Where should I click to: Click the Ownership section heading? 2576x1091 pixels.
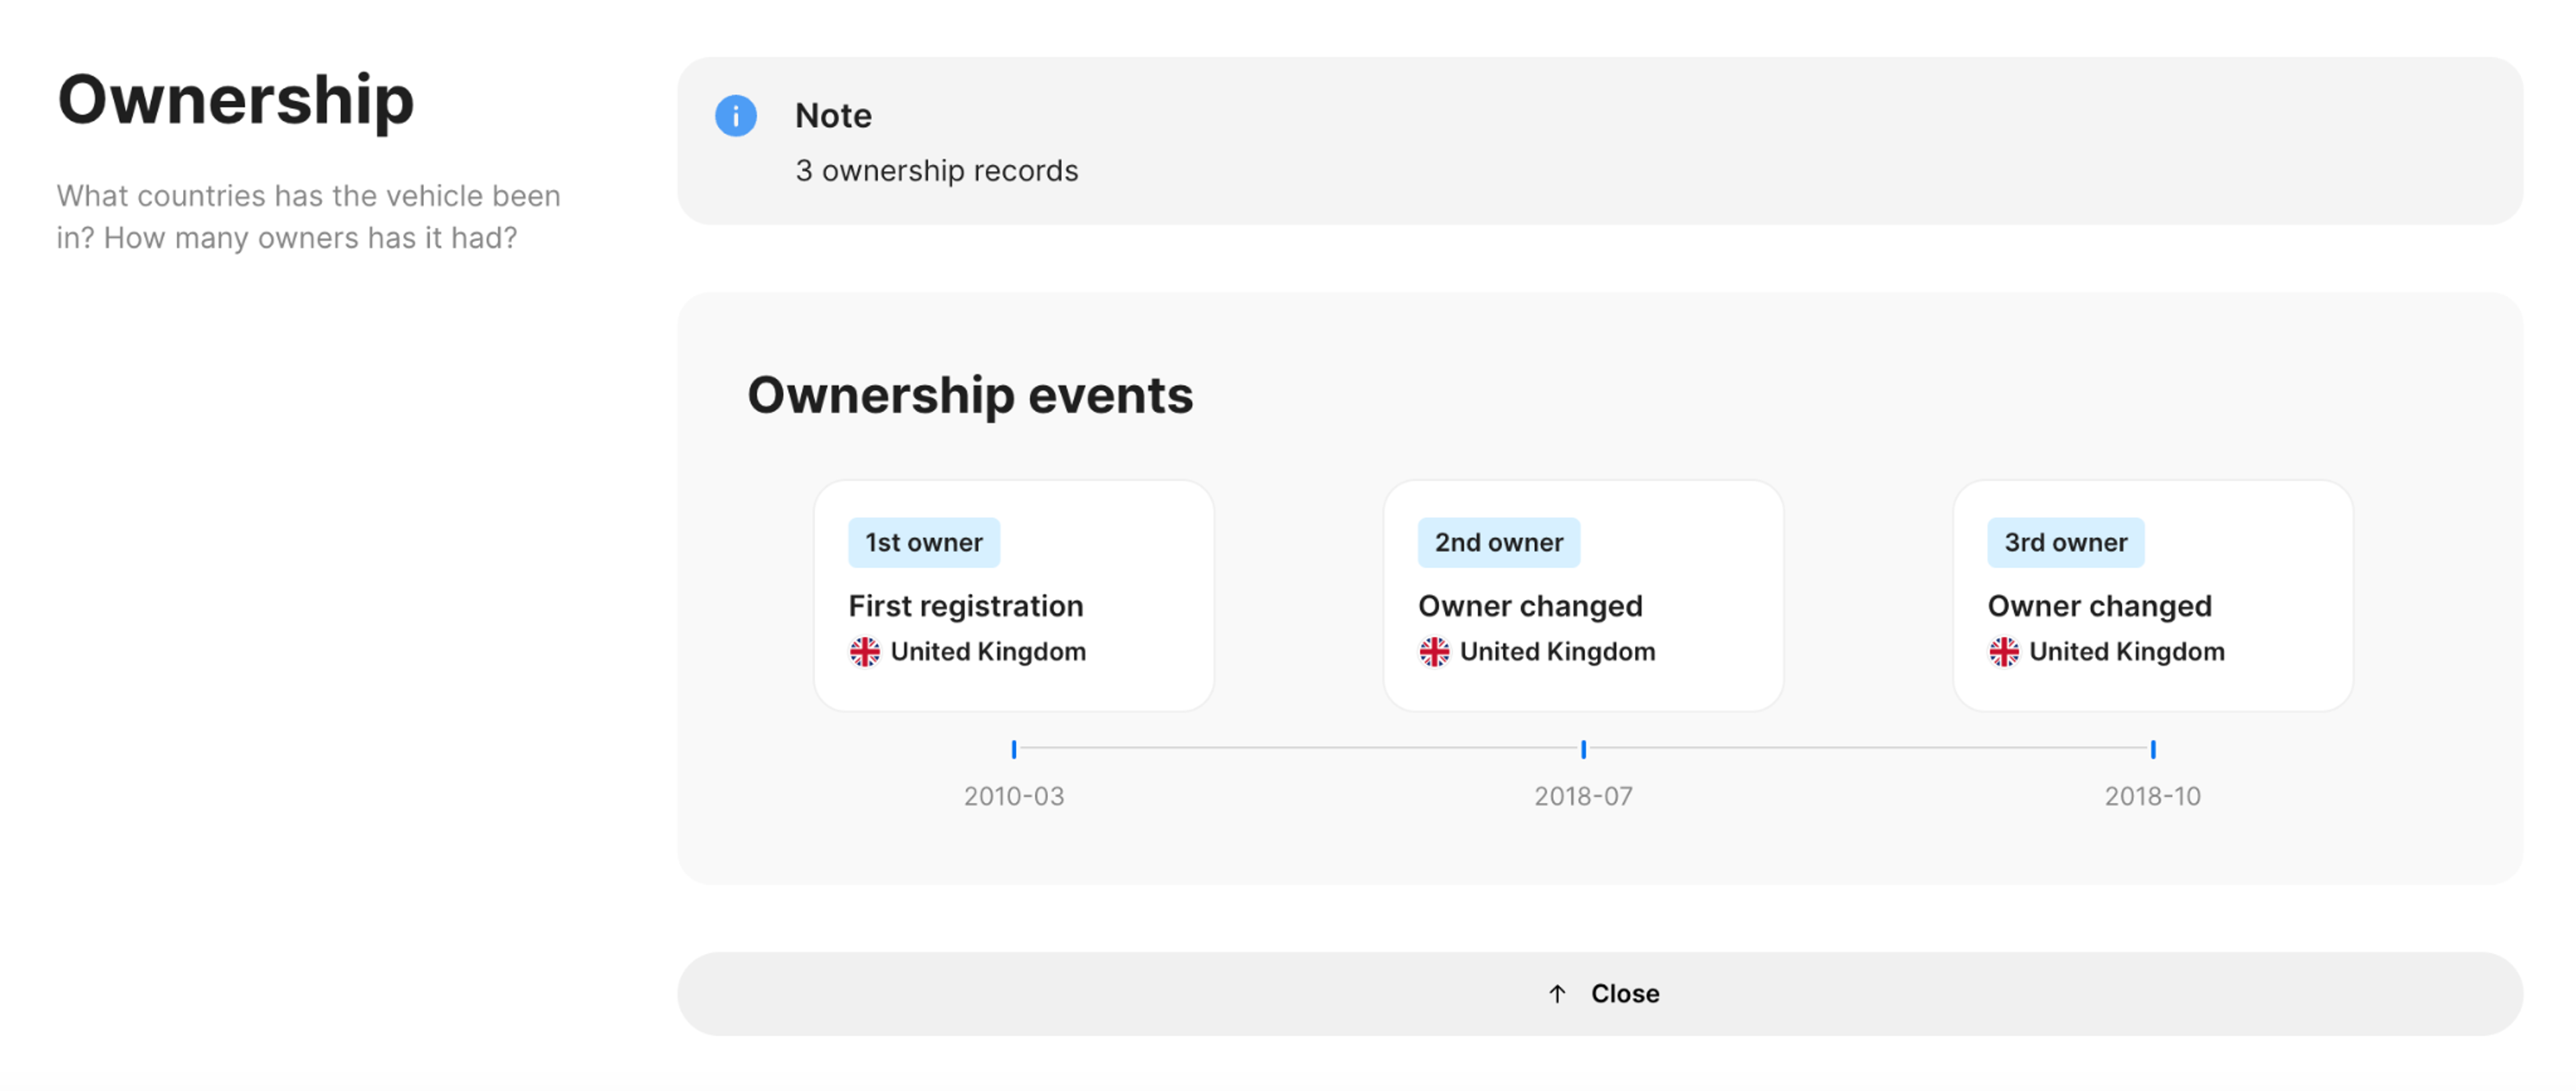click(x=236, y=100)
